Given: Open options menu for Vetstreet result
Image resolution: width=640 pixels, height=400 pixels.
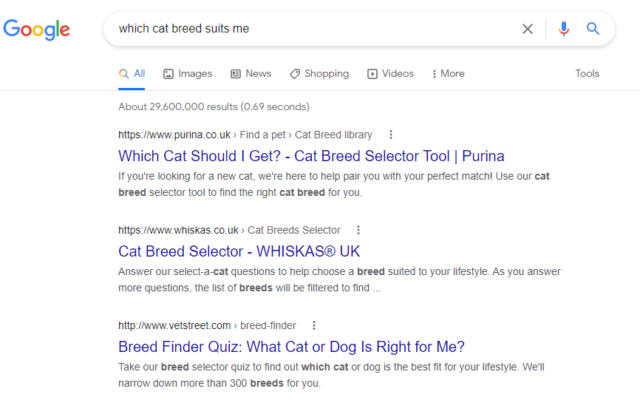Looking at the screenshot, I should point(314,326).
